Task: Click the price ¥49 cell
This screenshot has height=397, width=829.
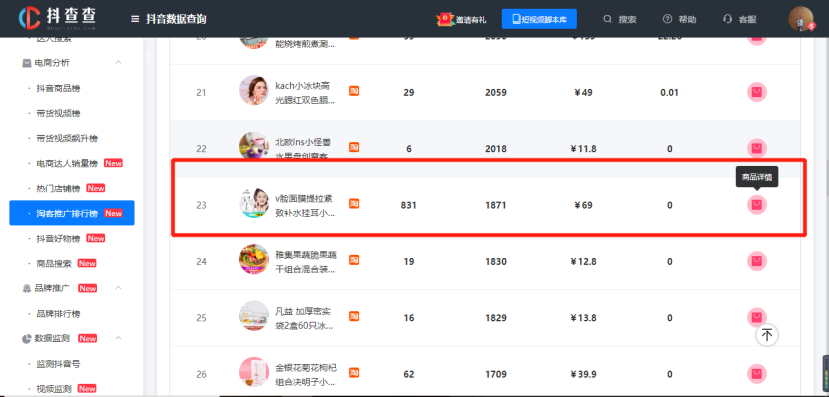Action: coord(583,93)
